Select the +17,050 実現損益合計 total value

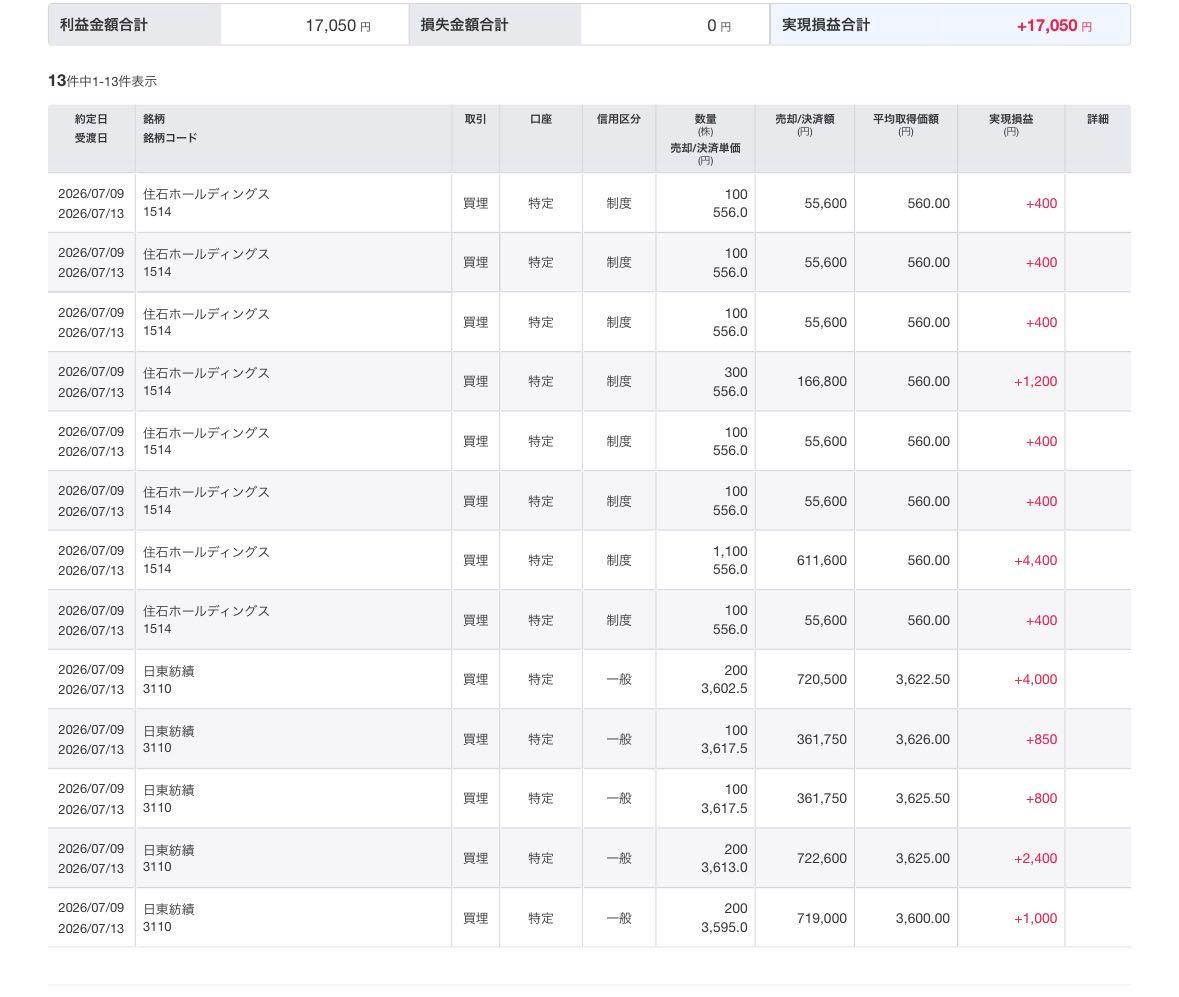tap(1047, 26)
